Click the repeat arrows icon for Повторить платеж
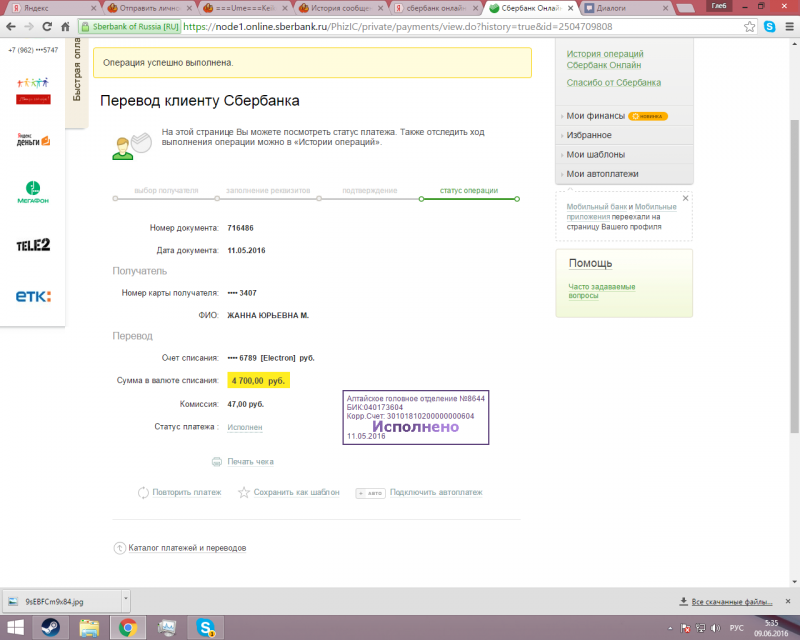Screen dimensions: 800x640 click(x=143, y=493)
